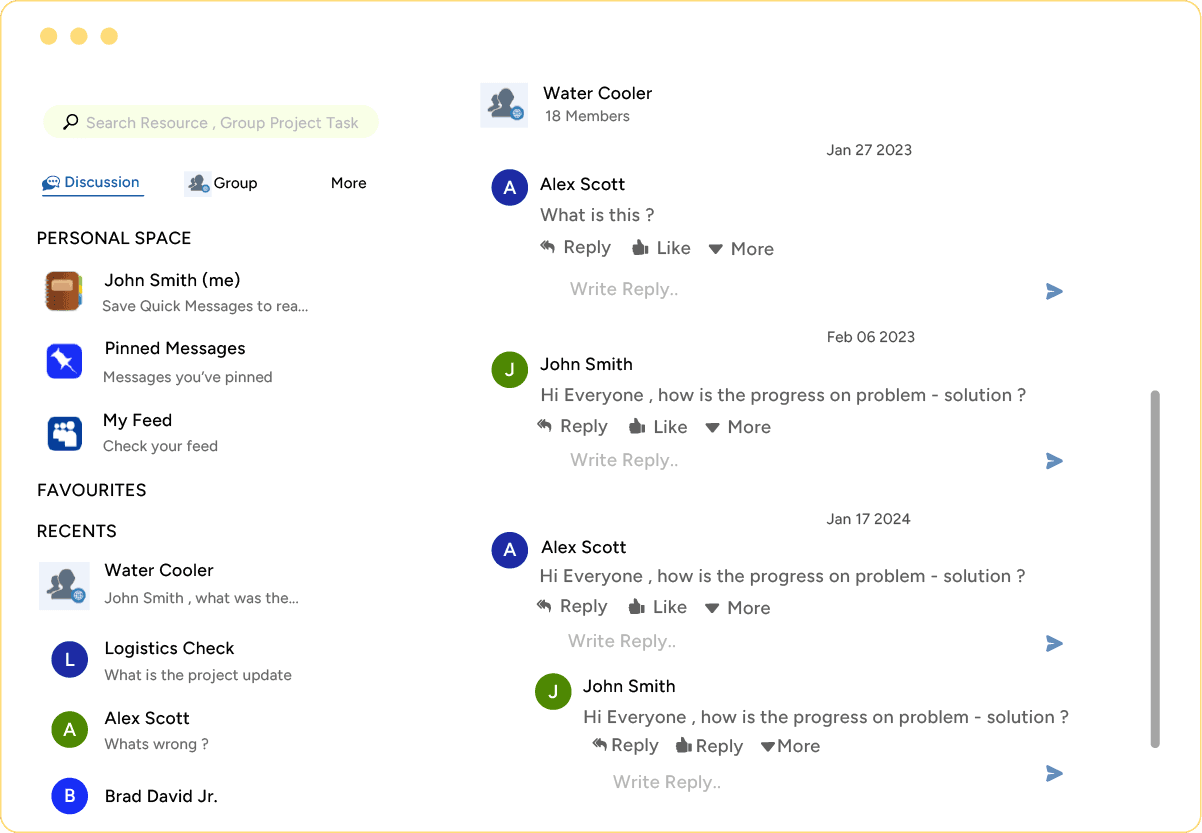The height and width of the screenshot is (833, 1202).
Task: Click the search magnifier icon
Action: pos(69,121)
